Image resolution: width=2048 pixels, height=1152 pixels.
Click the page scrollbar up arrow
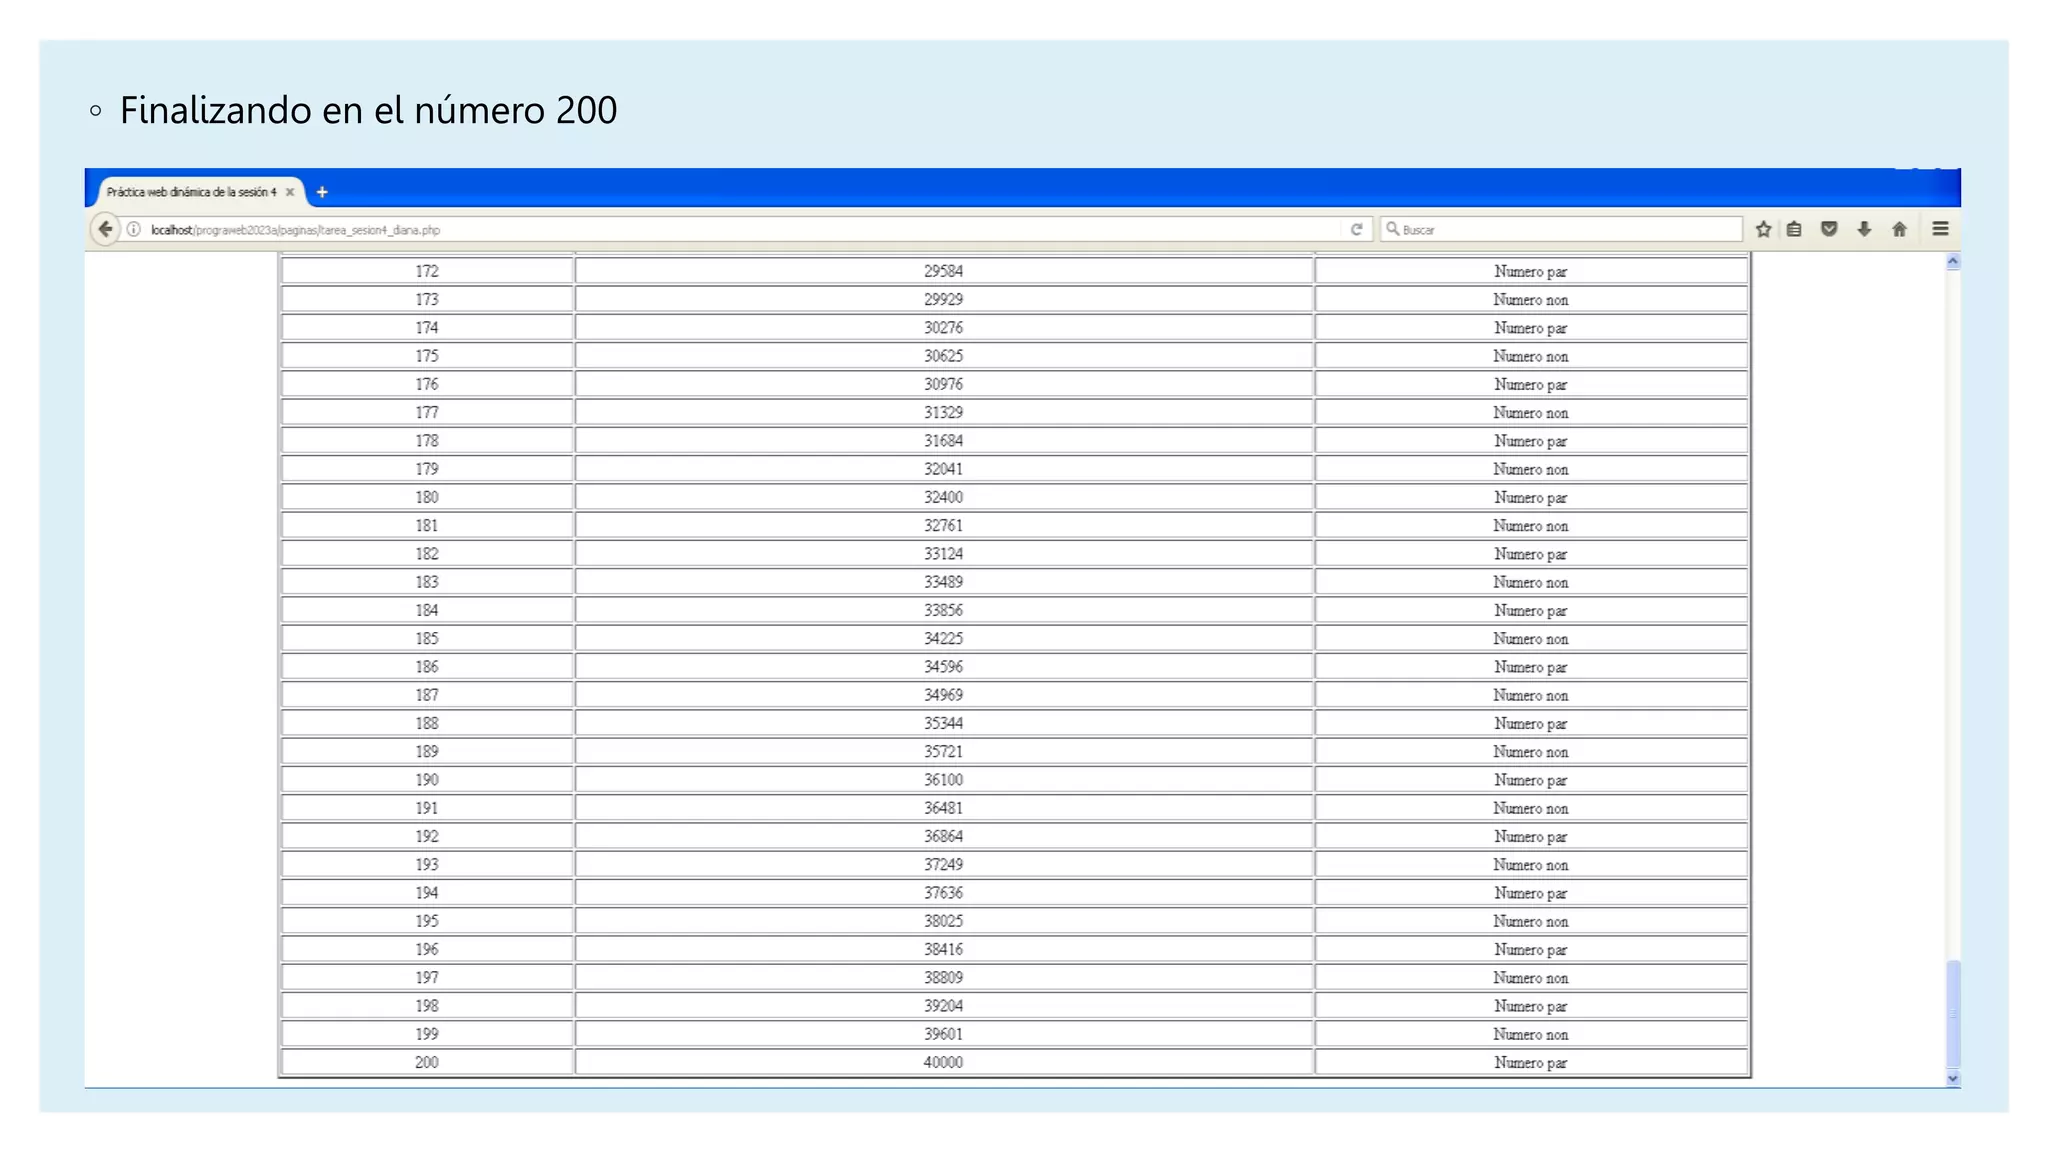[1953, 262]
